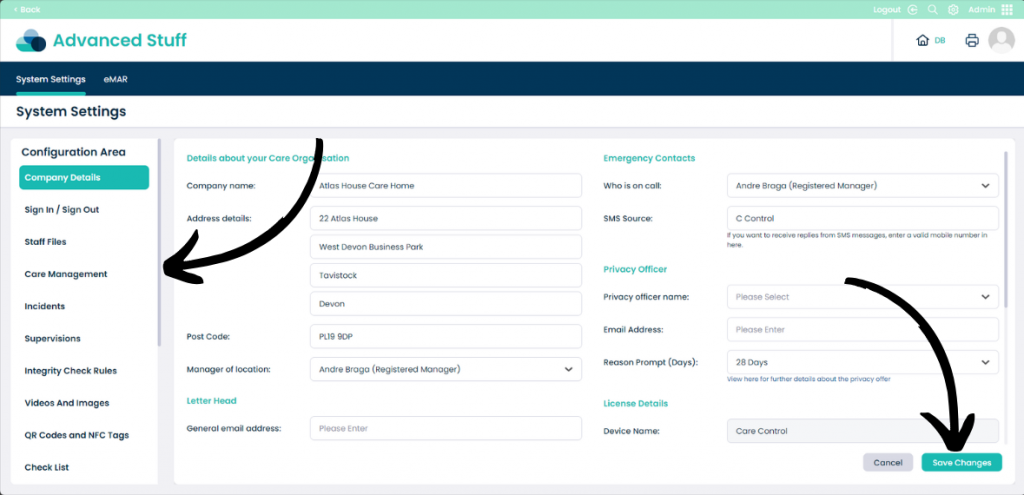Viewport: 1024px width, 495px height.
Task: Open the Reason Prompt (Days) dropdown
Action: (863, 362)
